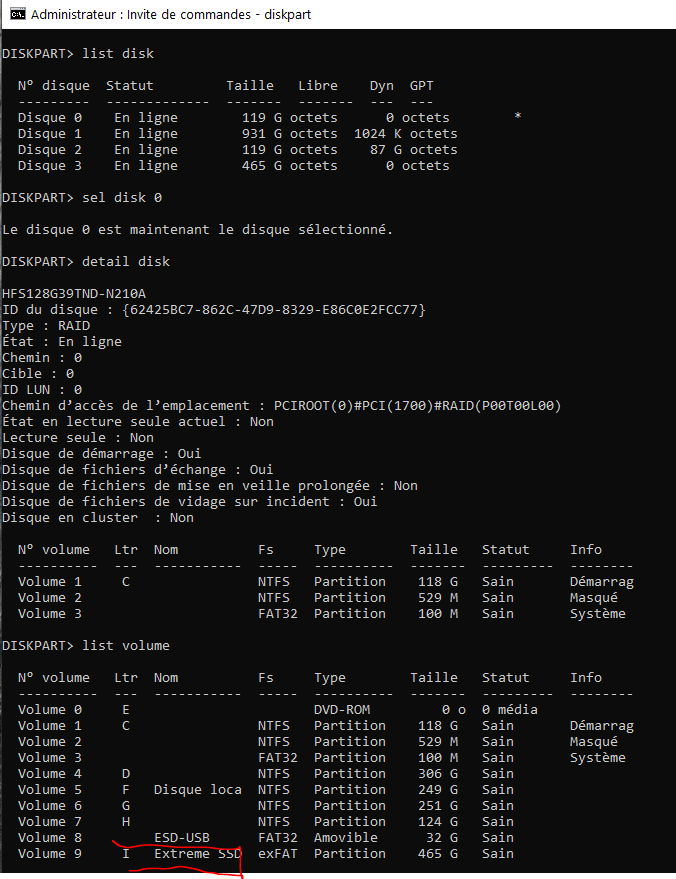This screenshot has width=676, height=879.
Task: Click the 'Chemin d'accès de l'emplacement' line
Action: 282,406
